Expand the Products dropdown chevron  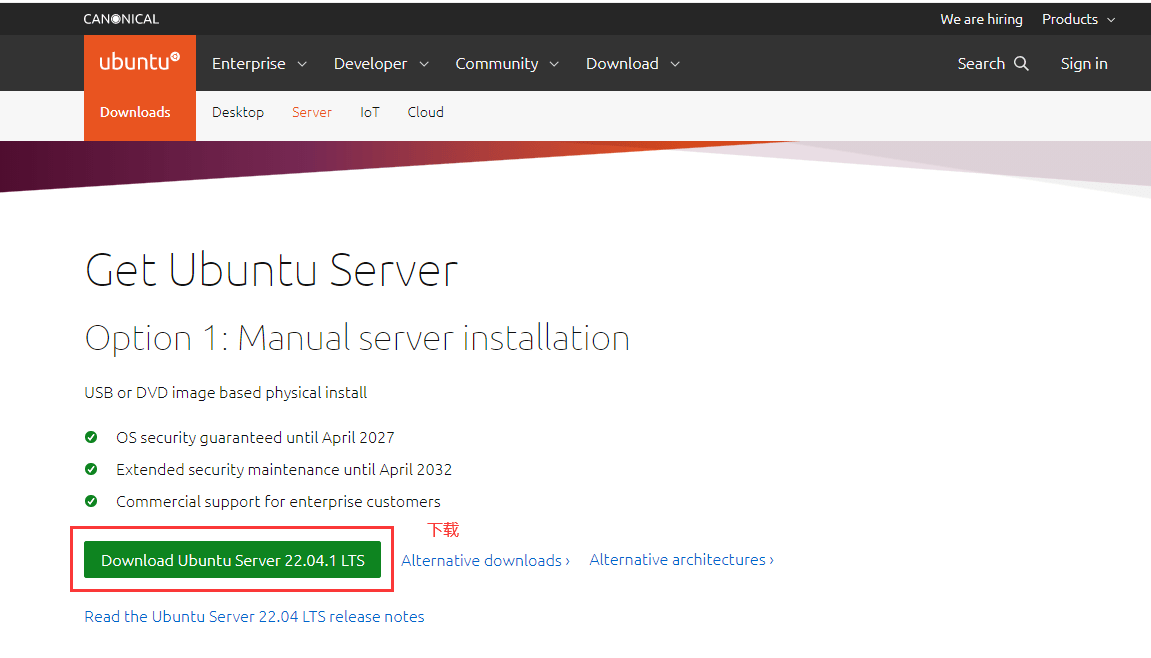pos(1111,20)
